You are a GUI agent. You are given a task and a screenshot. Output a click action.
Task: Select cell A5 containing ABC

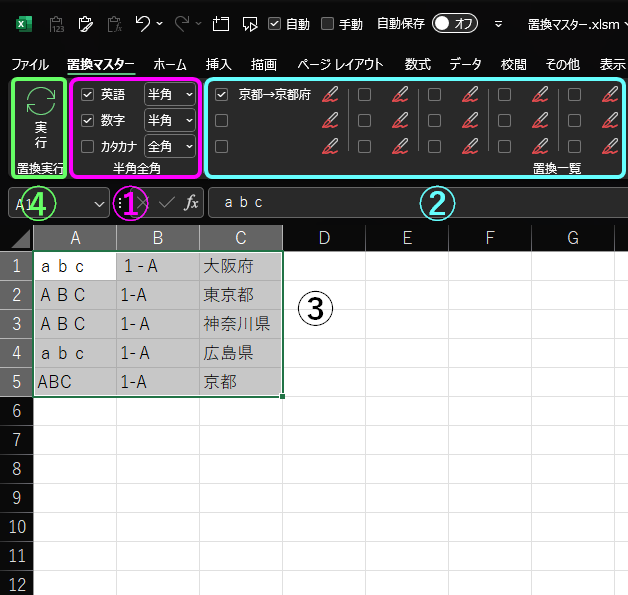[x=75, y=382]
